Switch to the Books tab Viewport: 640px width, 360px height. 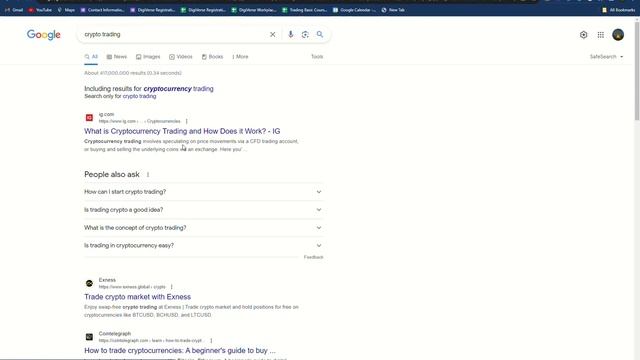[212, 57]
